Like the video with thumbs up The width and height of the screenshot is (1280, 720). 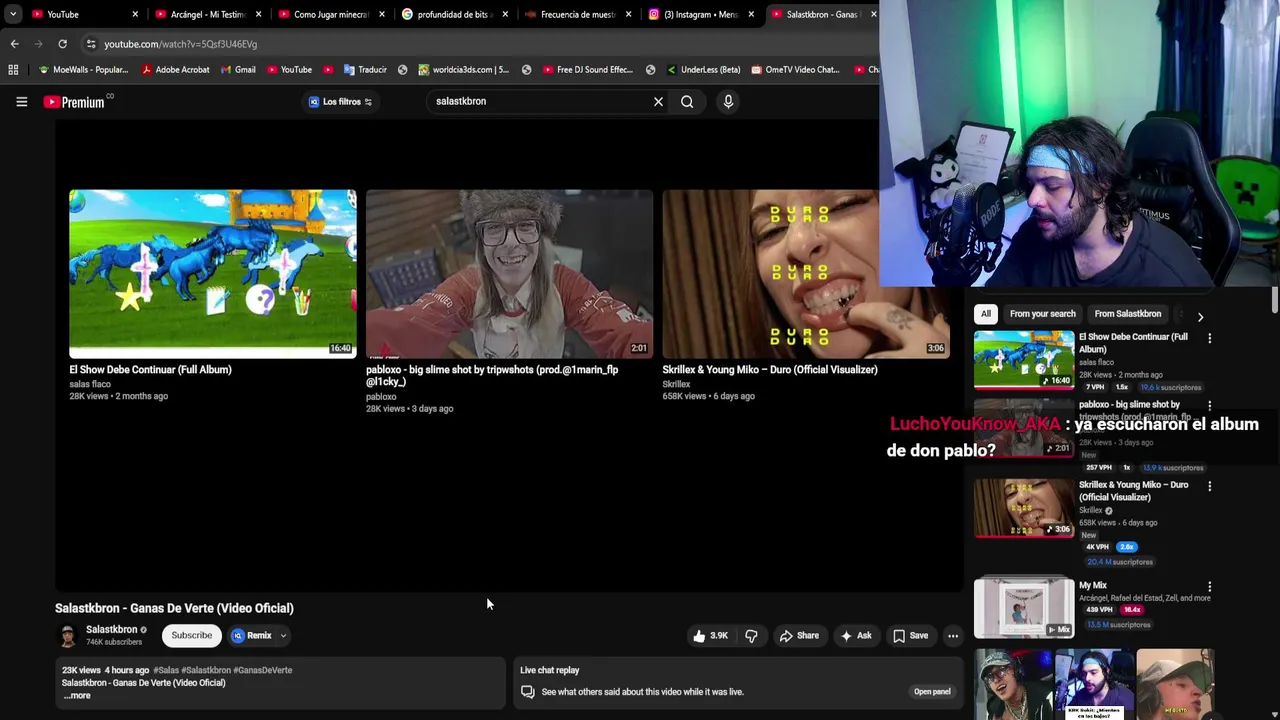[x=711, y=636]
